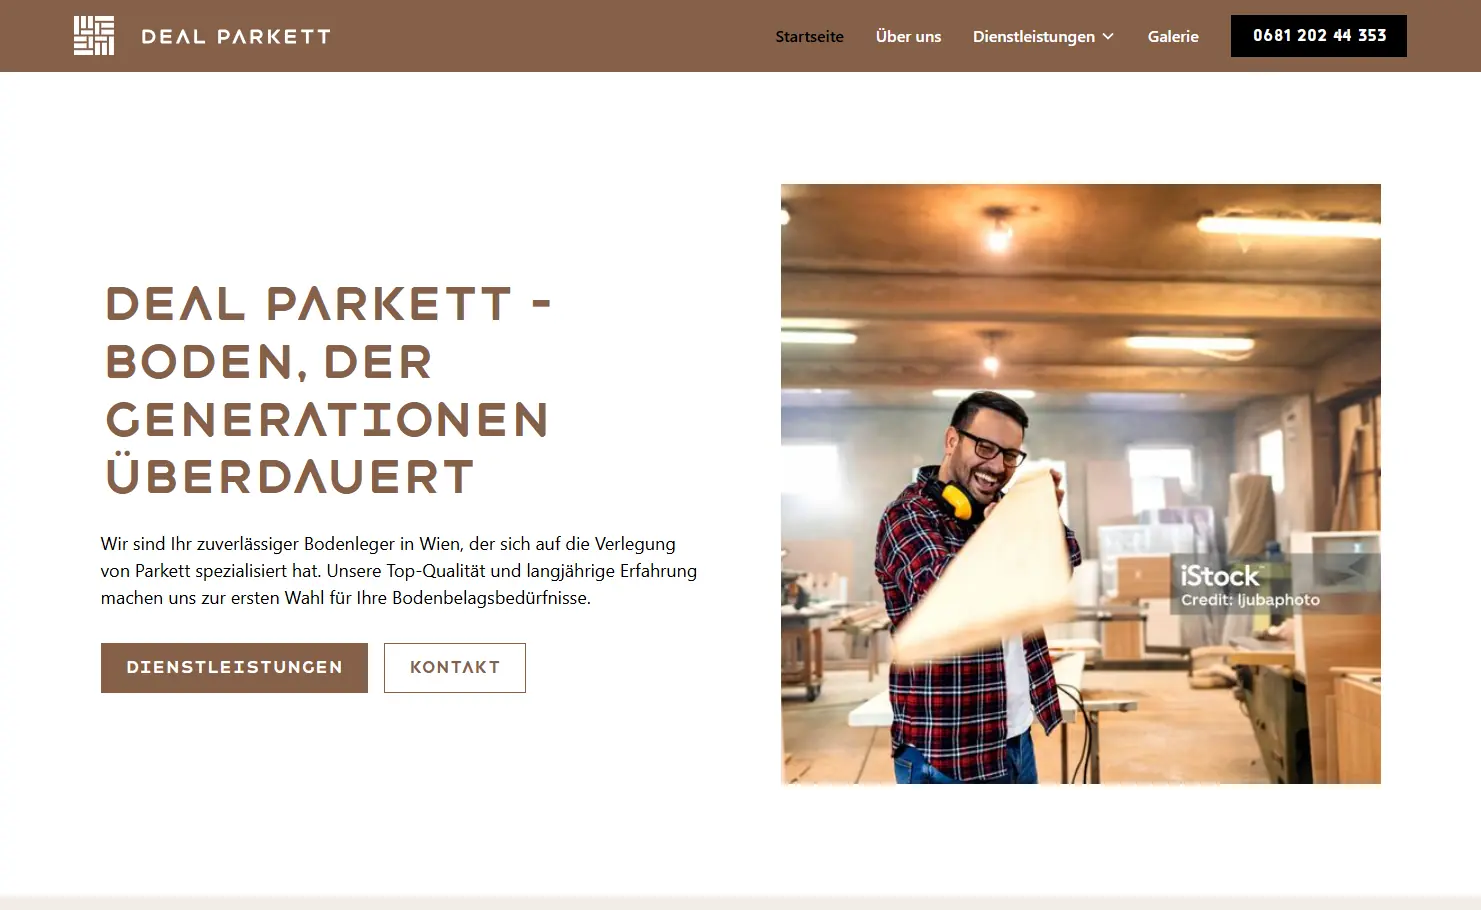Open the DEAL PARKETT logo text link
1481x910 pixels.
tap(236, 37)
